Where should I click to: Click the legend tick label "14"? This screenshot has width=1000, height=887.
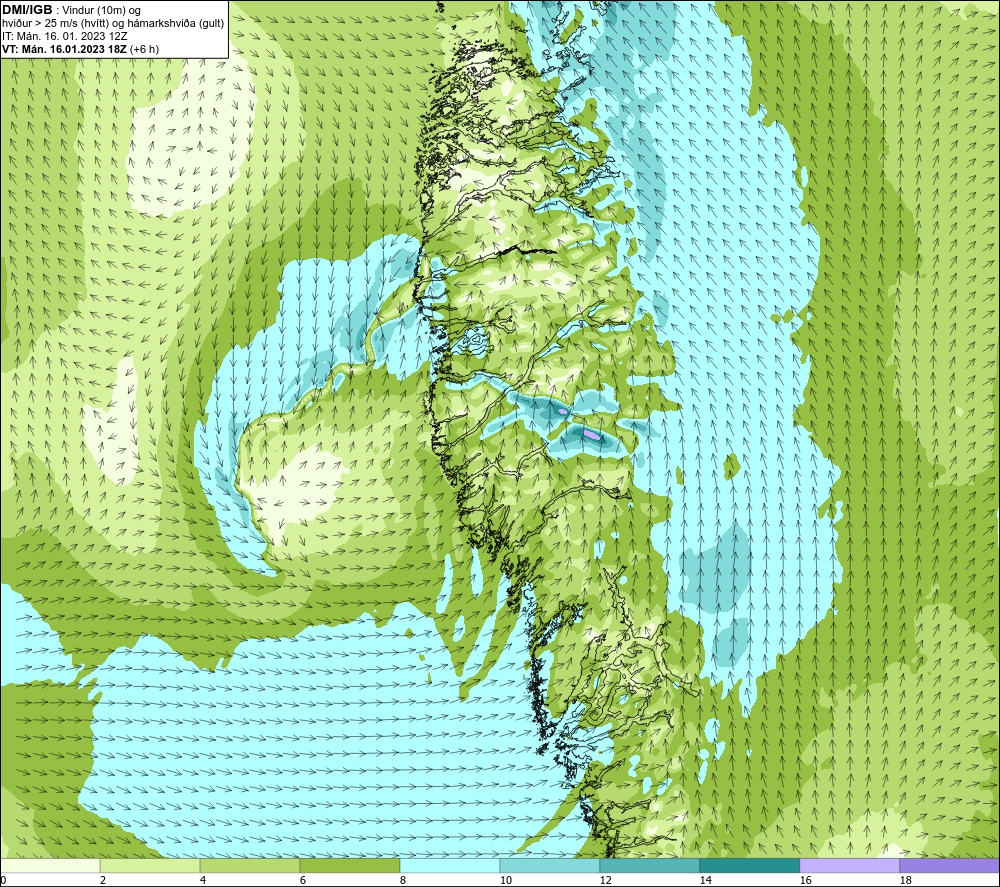click(706, 881)
